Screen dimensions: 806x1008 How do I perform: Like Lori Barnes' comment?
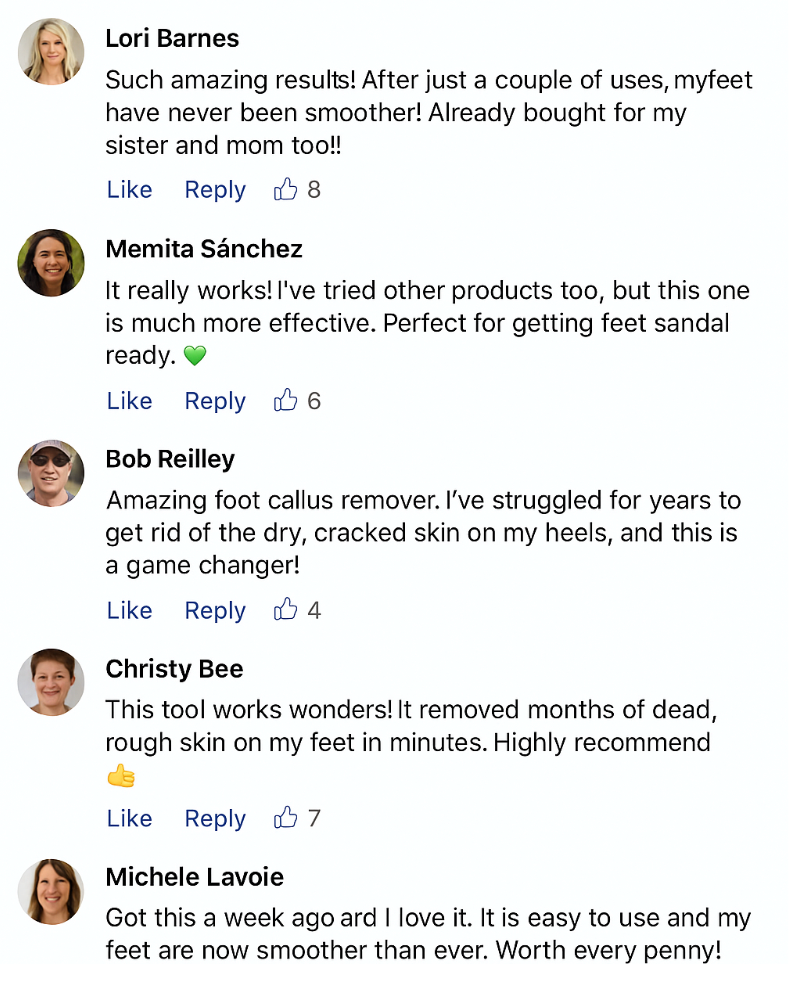coord(129,190)
